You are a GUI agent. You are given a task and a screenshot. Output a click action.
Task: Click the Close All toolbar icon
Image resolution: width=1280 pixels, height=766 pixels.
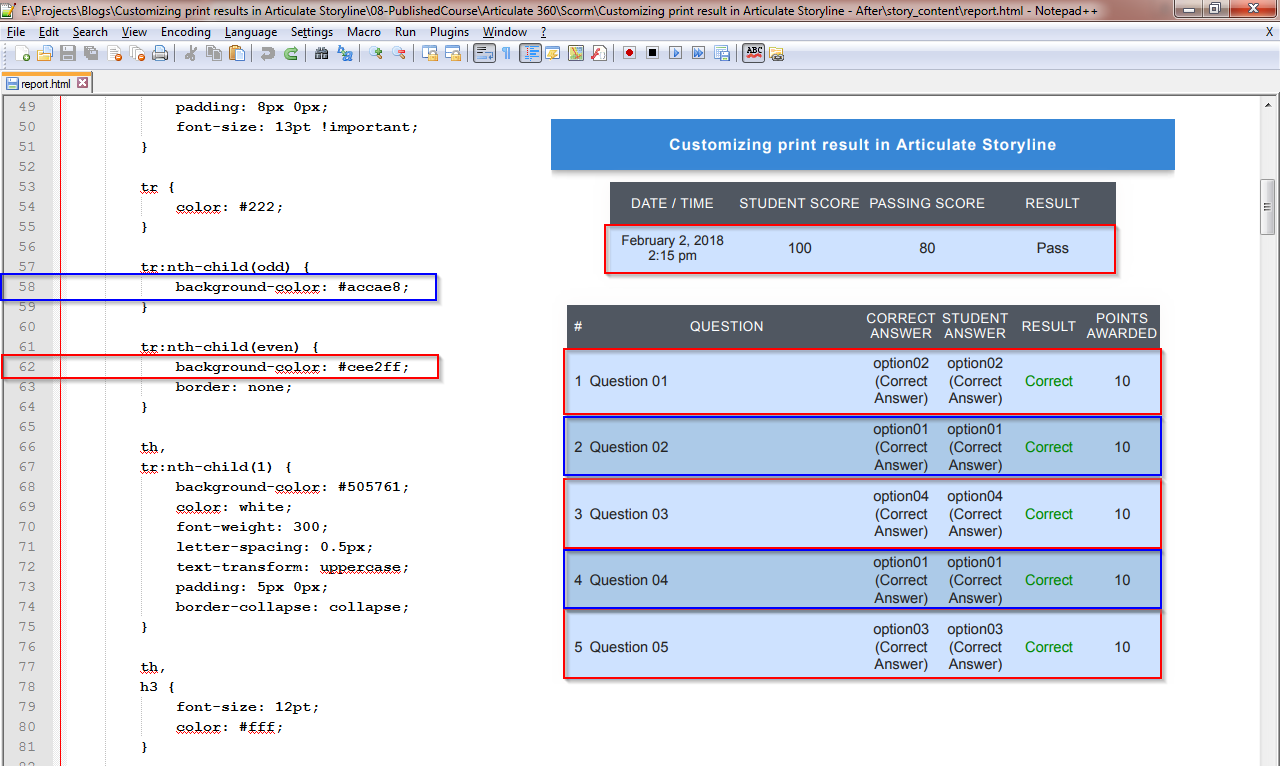(137, 53)
